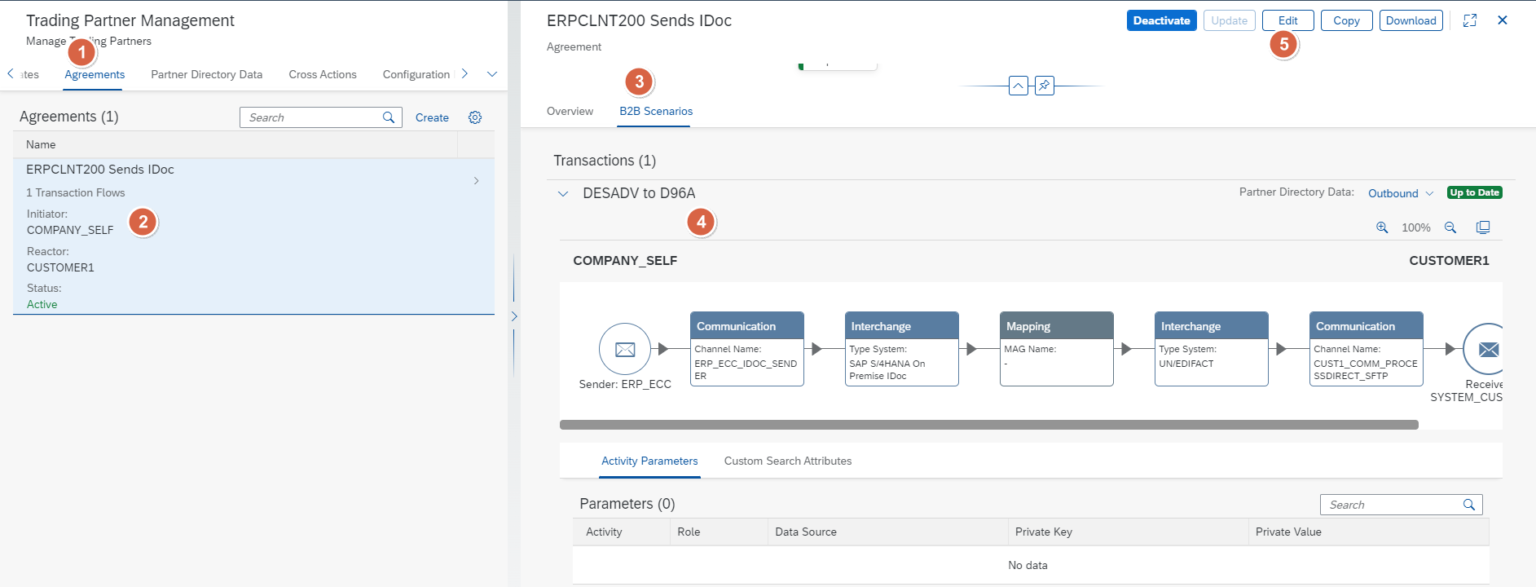1536x587 pixels.
Task: Open the Partner Directory Data tab
Action: pyautogui.click(x=207, y=75)
